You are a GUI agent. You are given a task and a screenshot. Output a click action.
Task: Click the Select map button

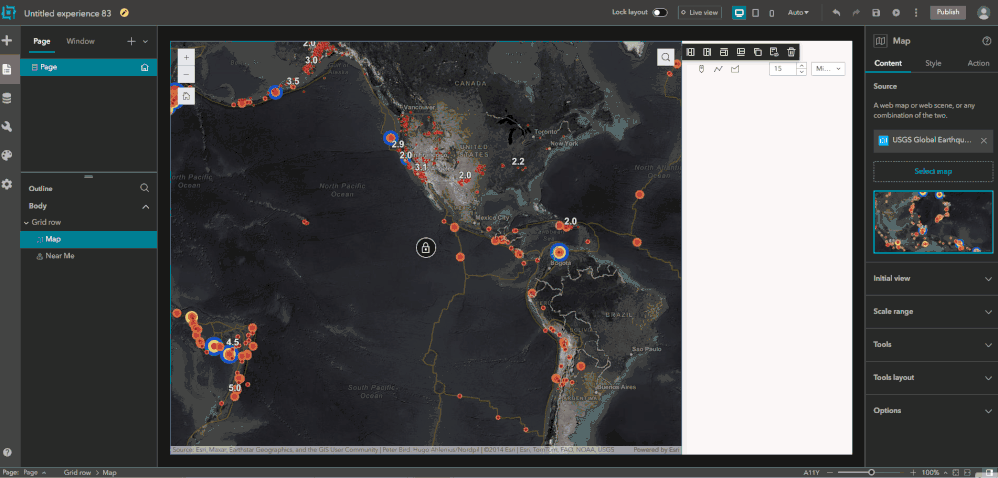[933, 172]
